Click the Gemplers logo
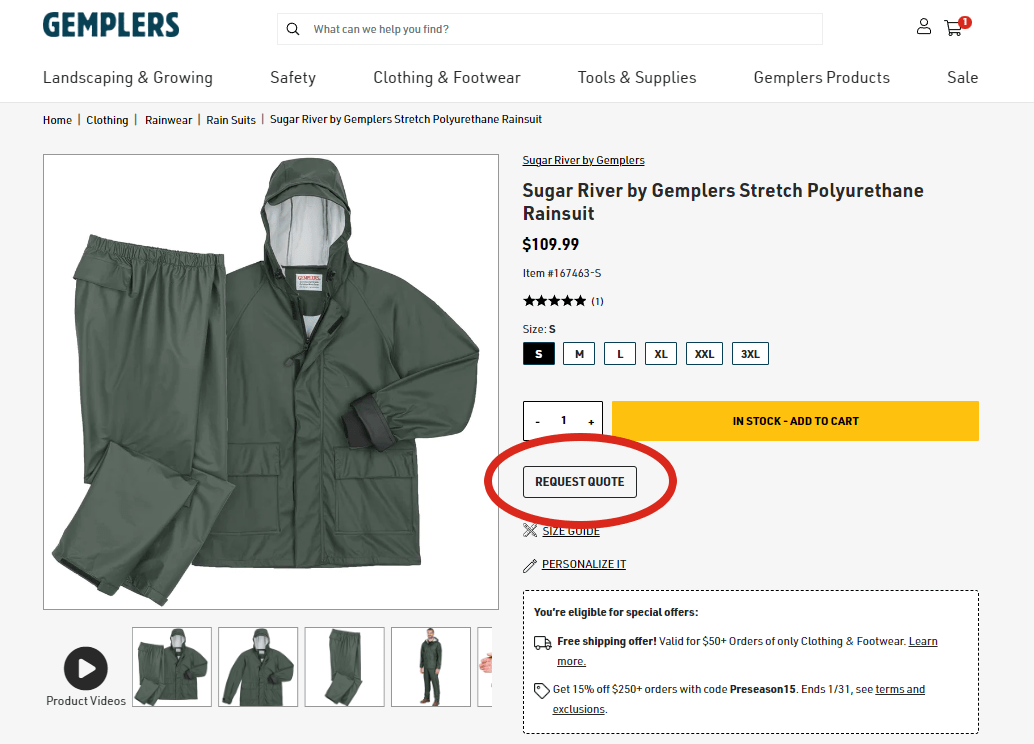 tap(110, 25)
